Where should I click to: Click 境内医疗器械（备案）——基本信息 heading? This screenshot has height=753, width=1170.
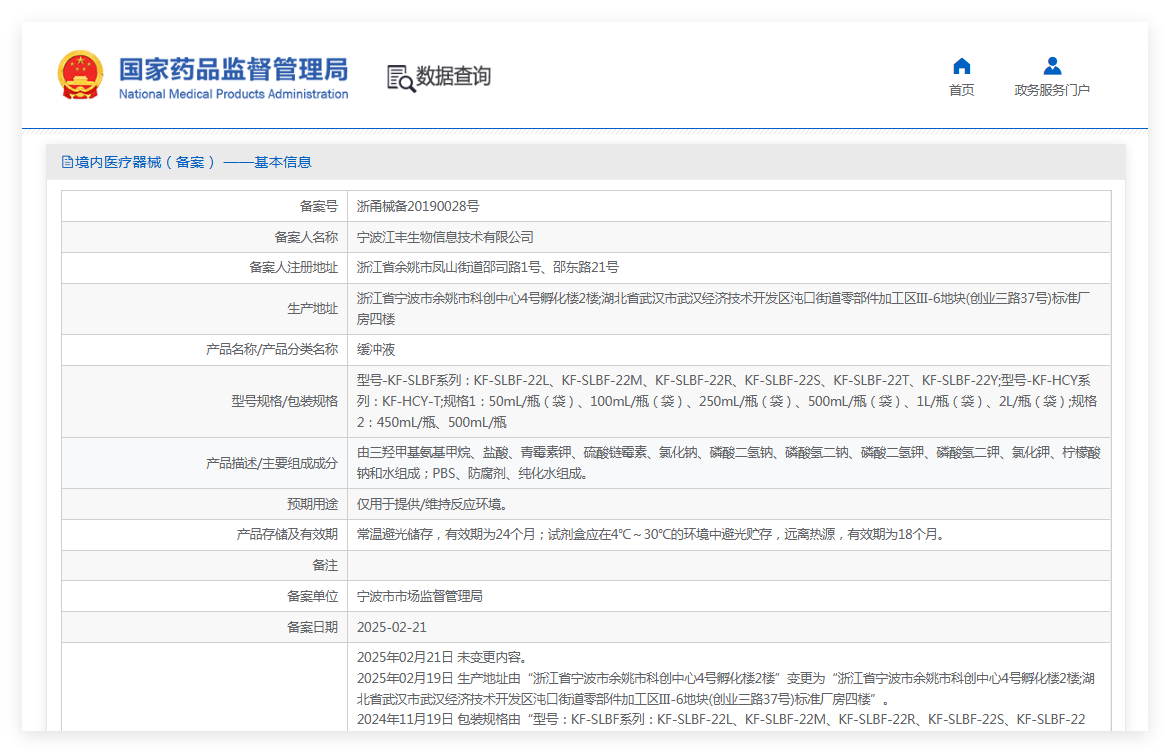(x=193, y=162)
